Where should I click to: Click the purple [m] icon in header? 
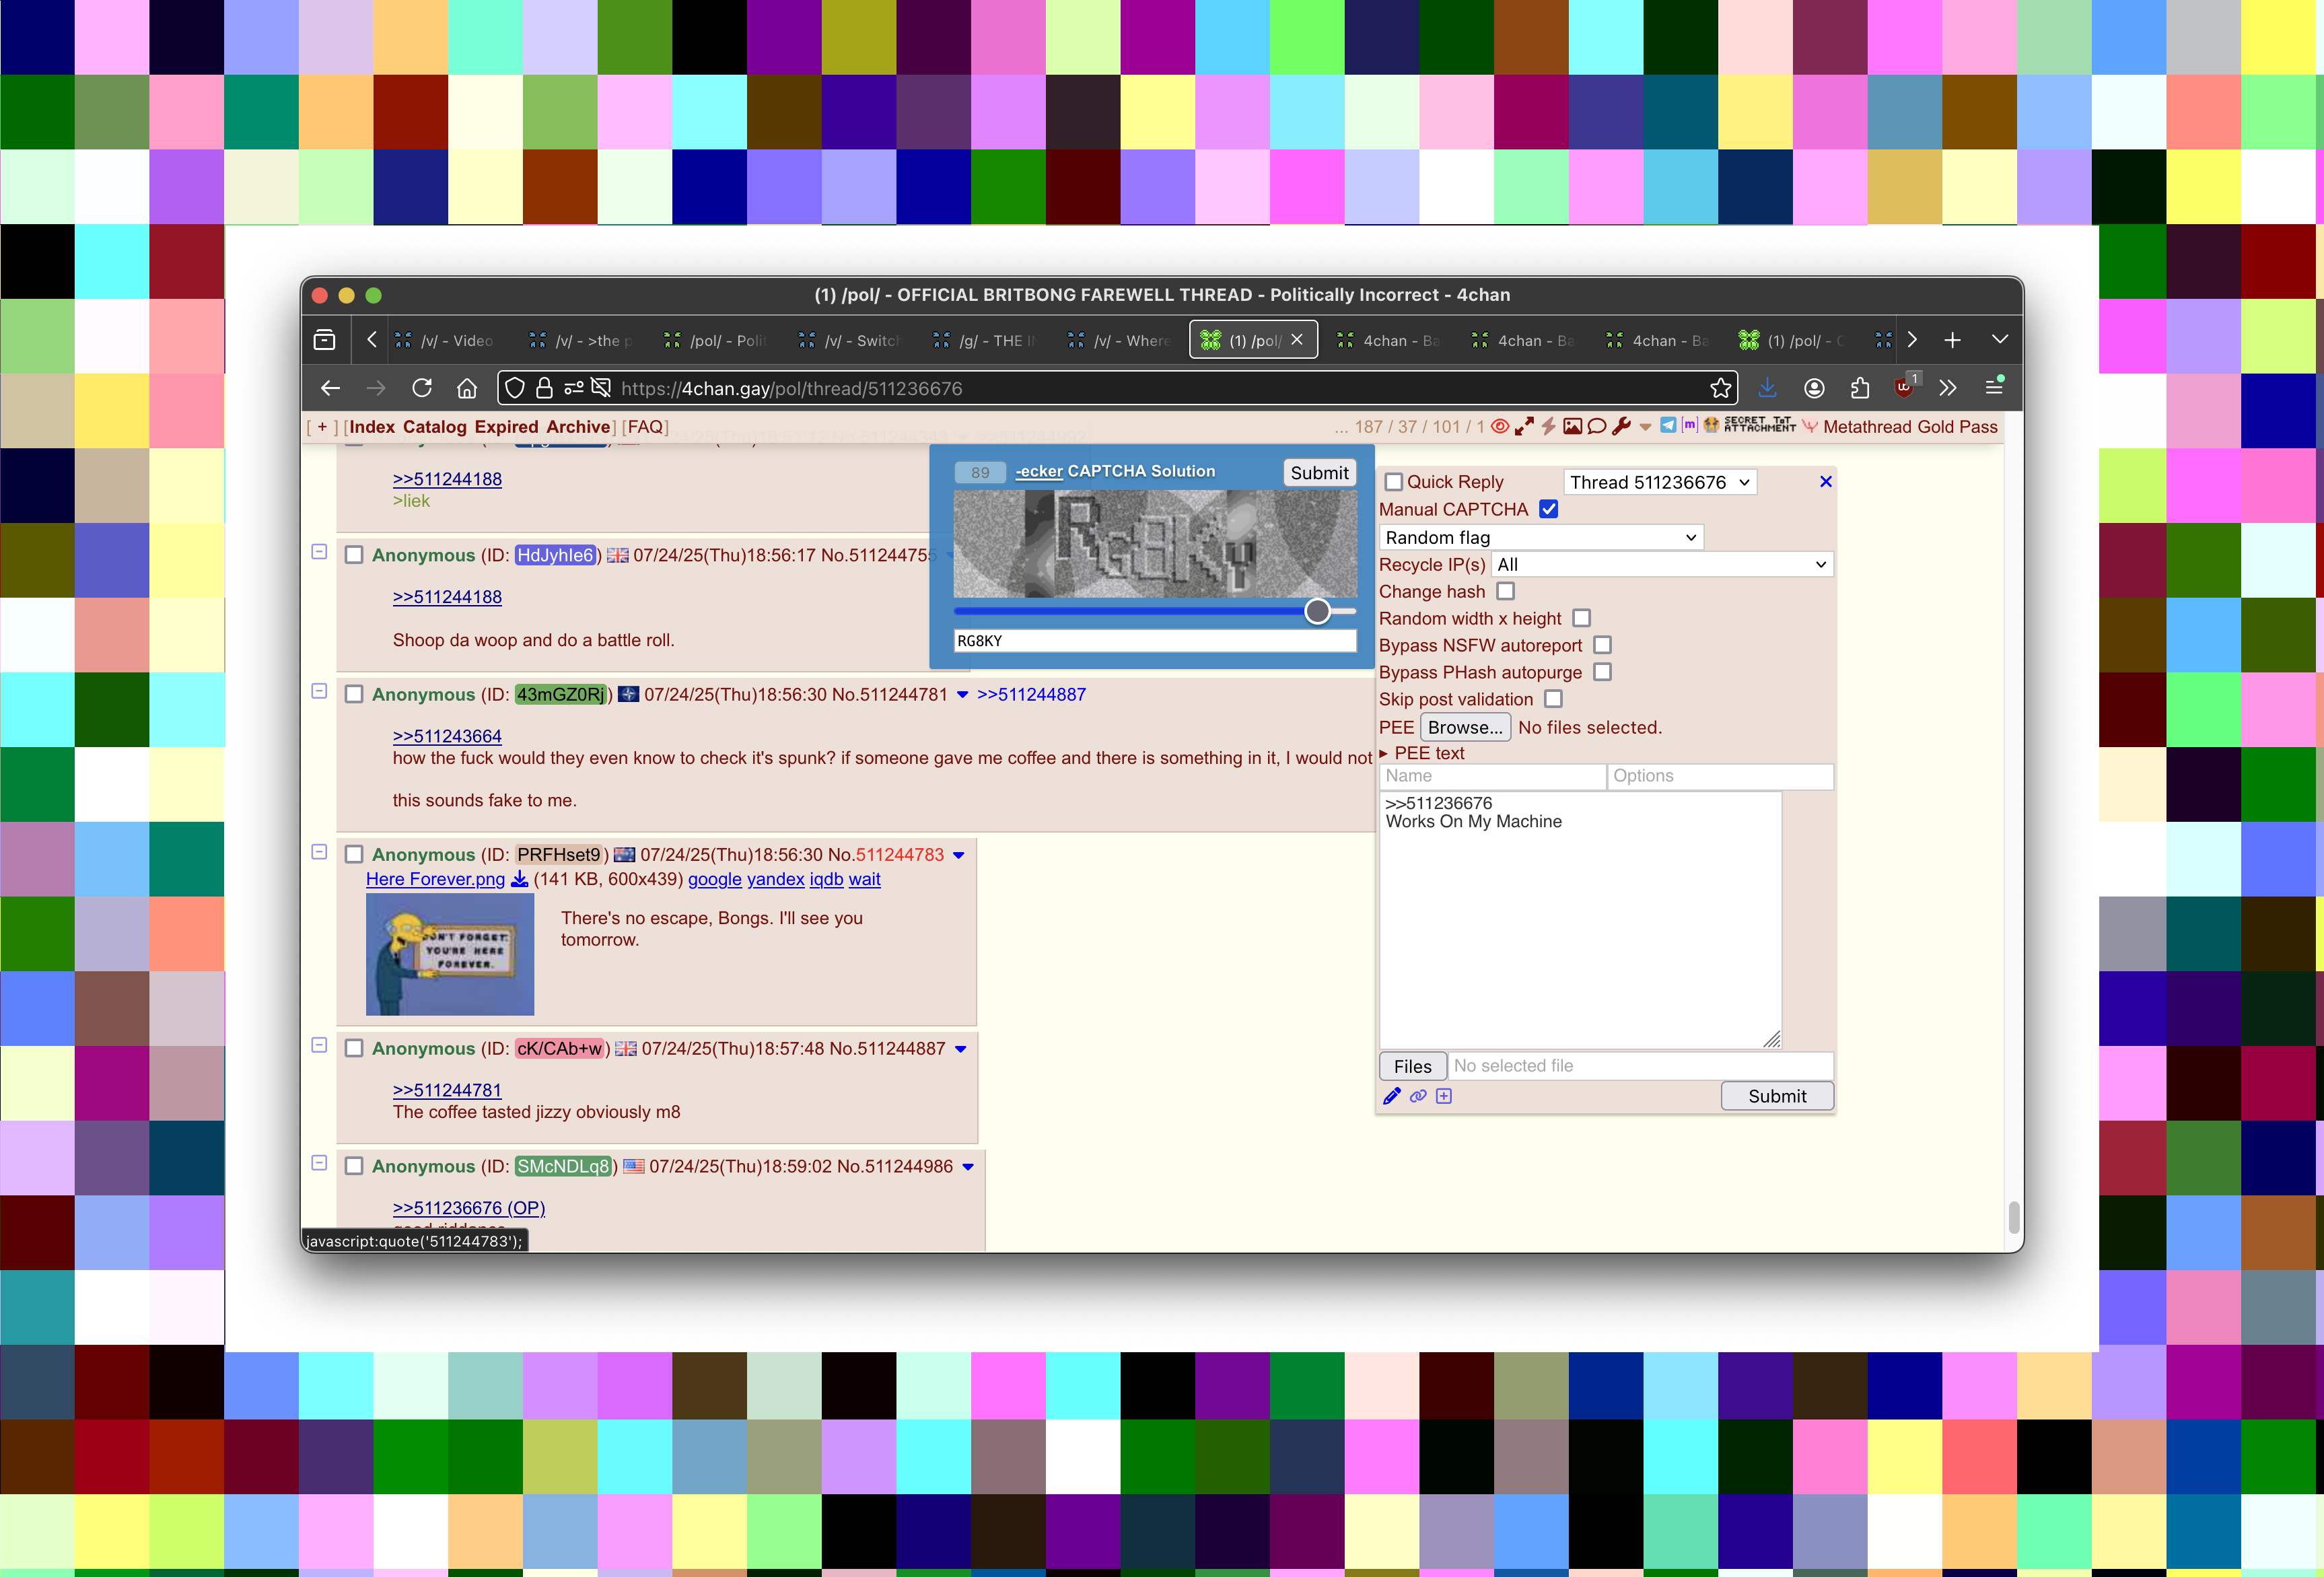pyautogui.click(x=1689, y=425)
